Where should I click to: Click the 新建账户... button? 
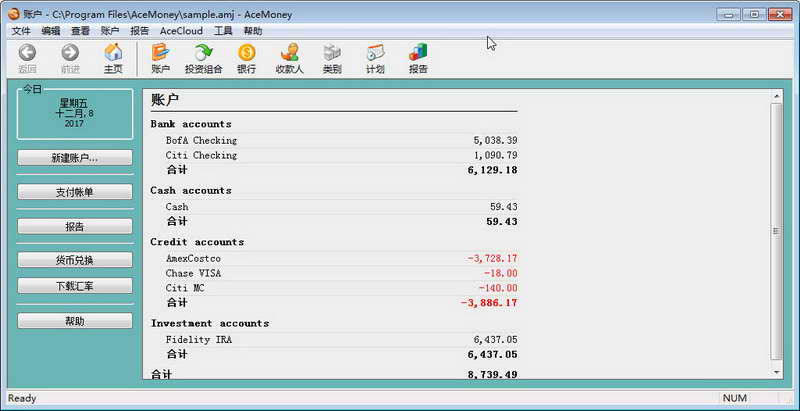(x=75, y=158)
